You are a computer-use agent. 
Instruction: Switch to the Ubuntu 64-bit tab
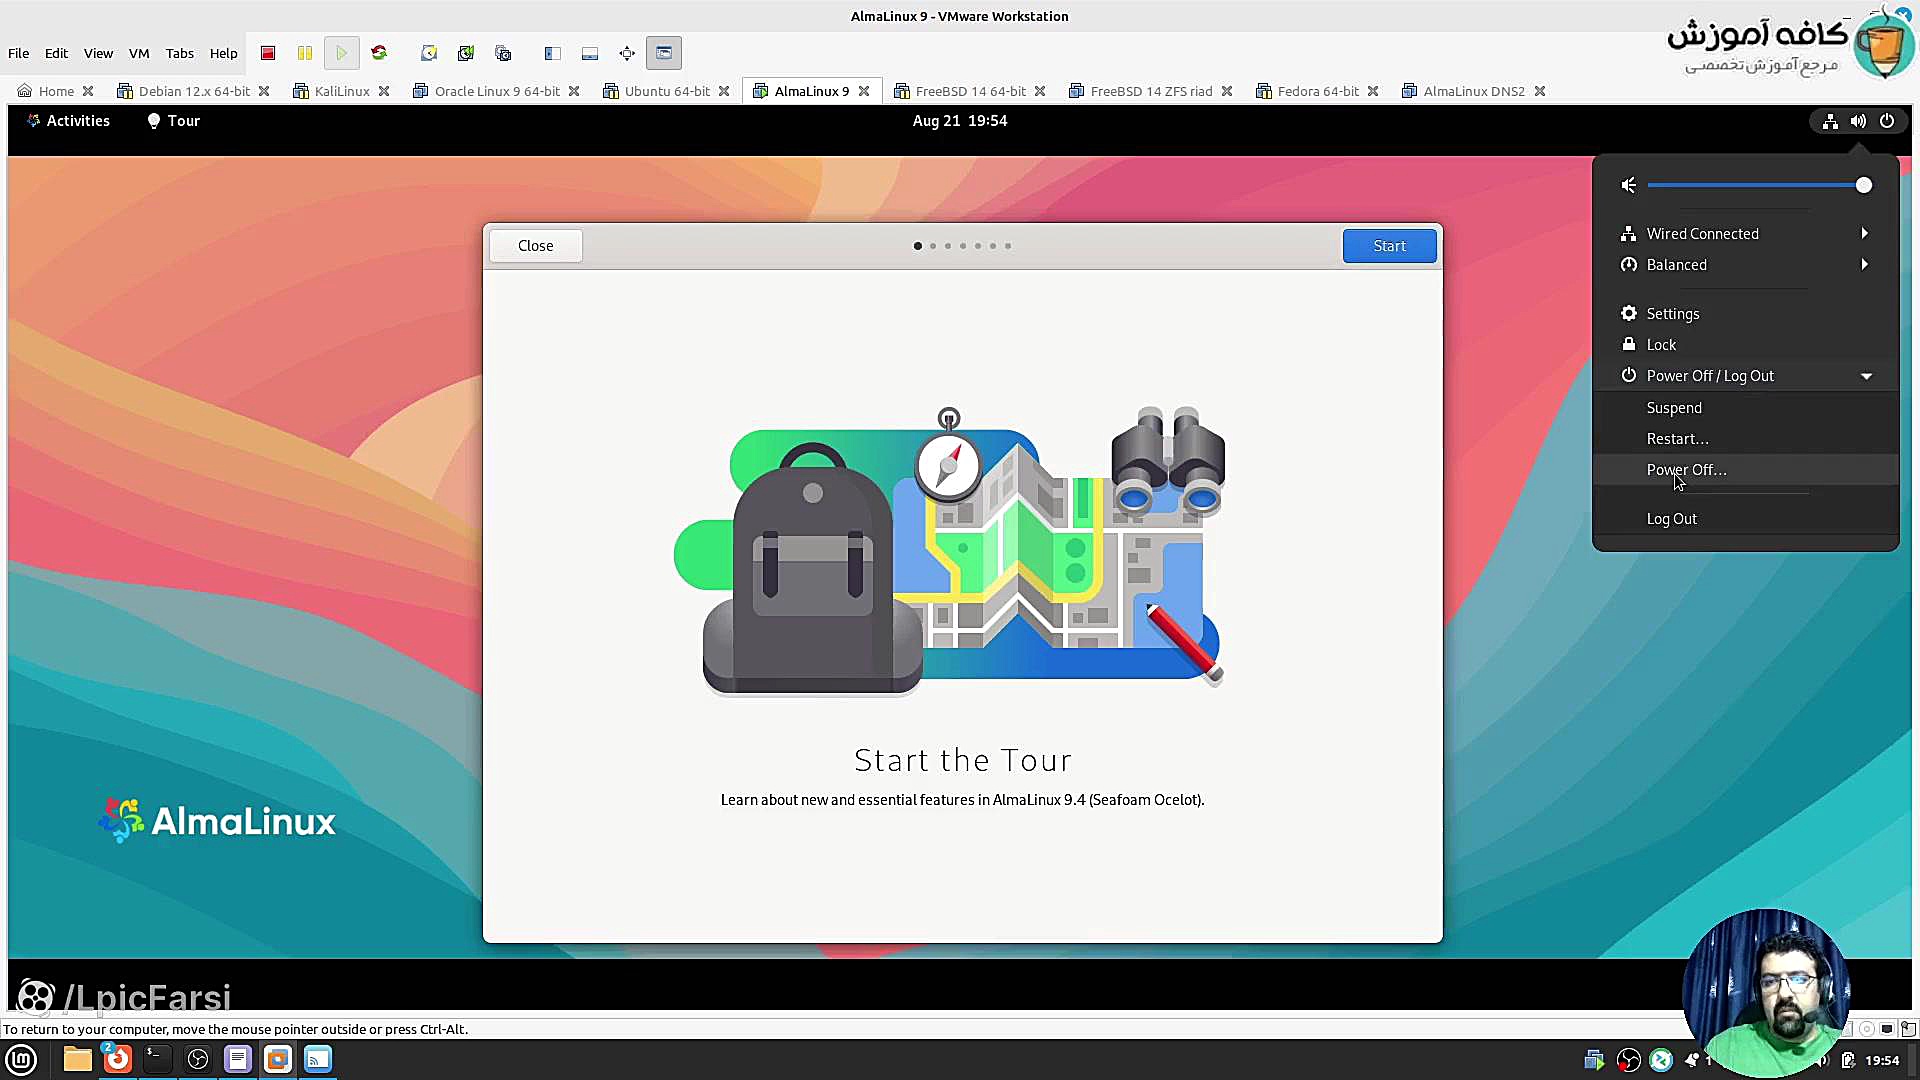pyautogui.click(x=666, y=91)
